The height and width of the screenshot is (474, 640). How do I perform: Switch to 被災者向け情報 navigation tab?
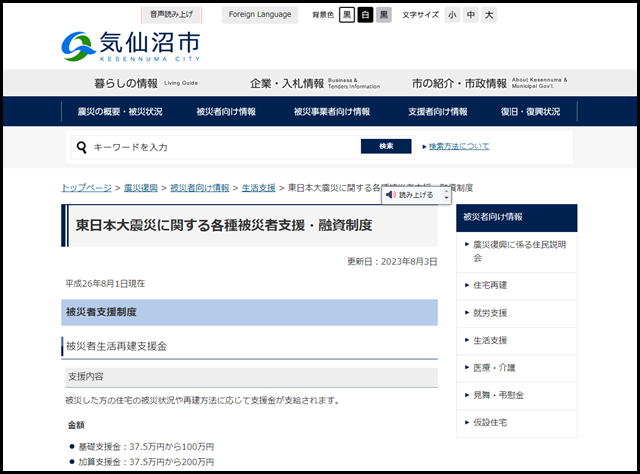point(226,112)
